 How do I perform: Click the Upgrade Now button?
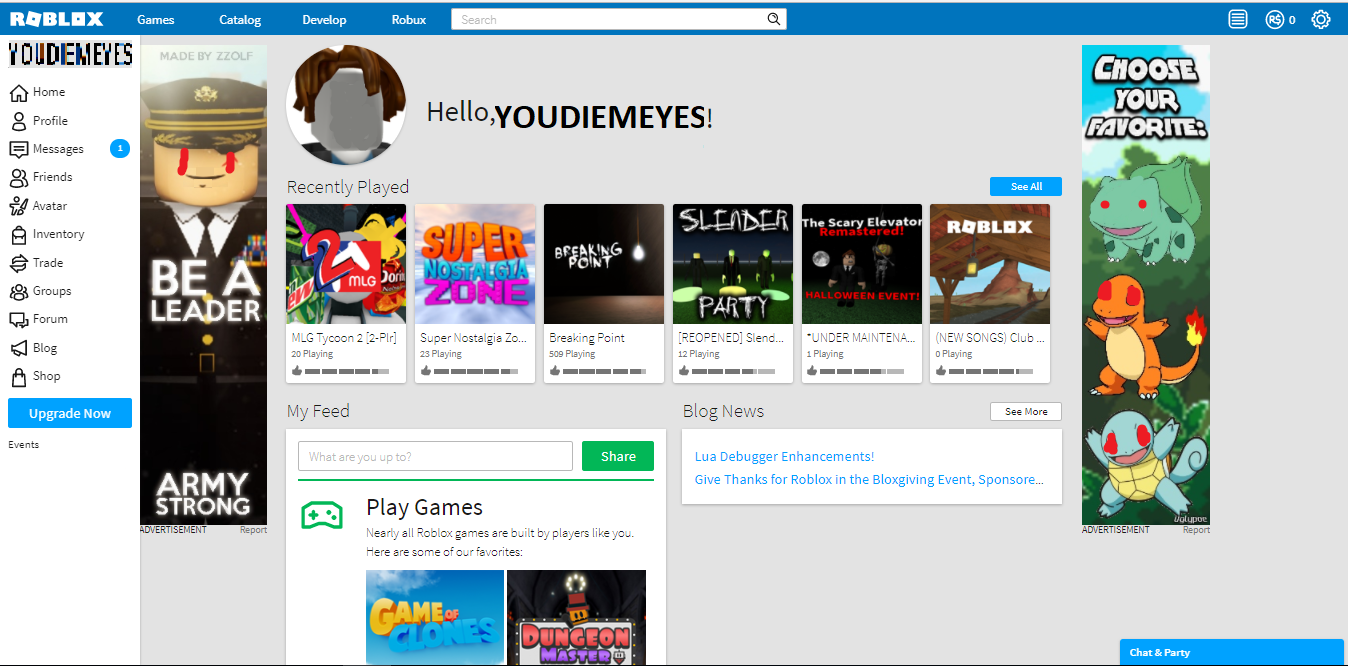(70, 413)
